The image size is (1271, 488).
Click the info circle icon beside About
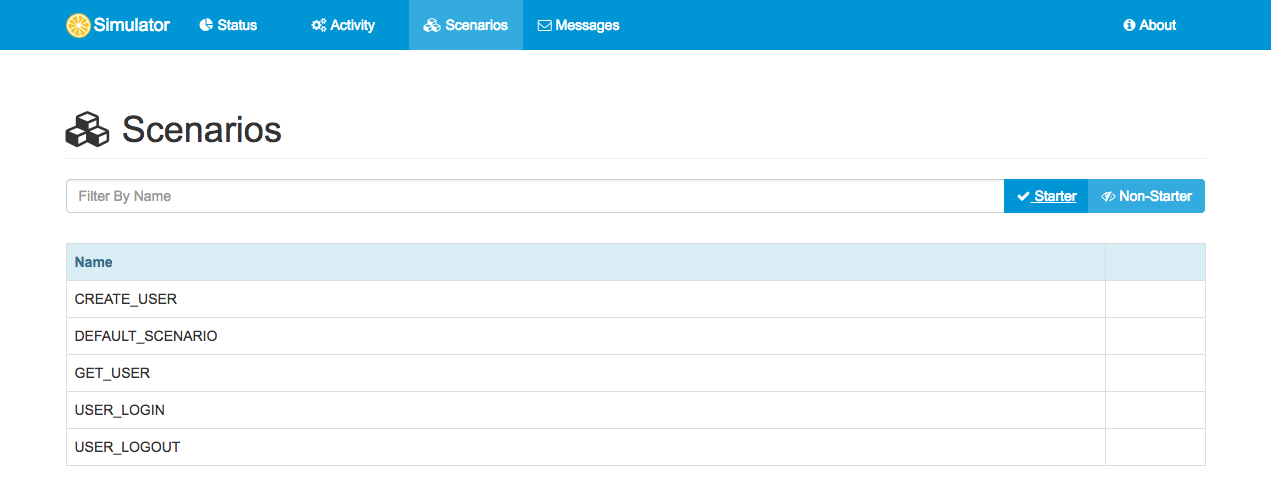point(1129,25)
